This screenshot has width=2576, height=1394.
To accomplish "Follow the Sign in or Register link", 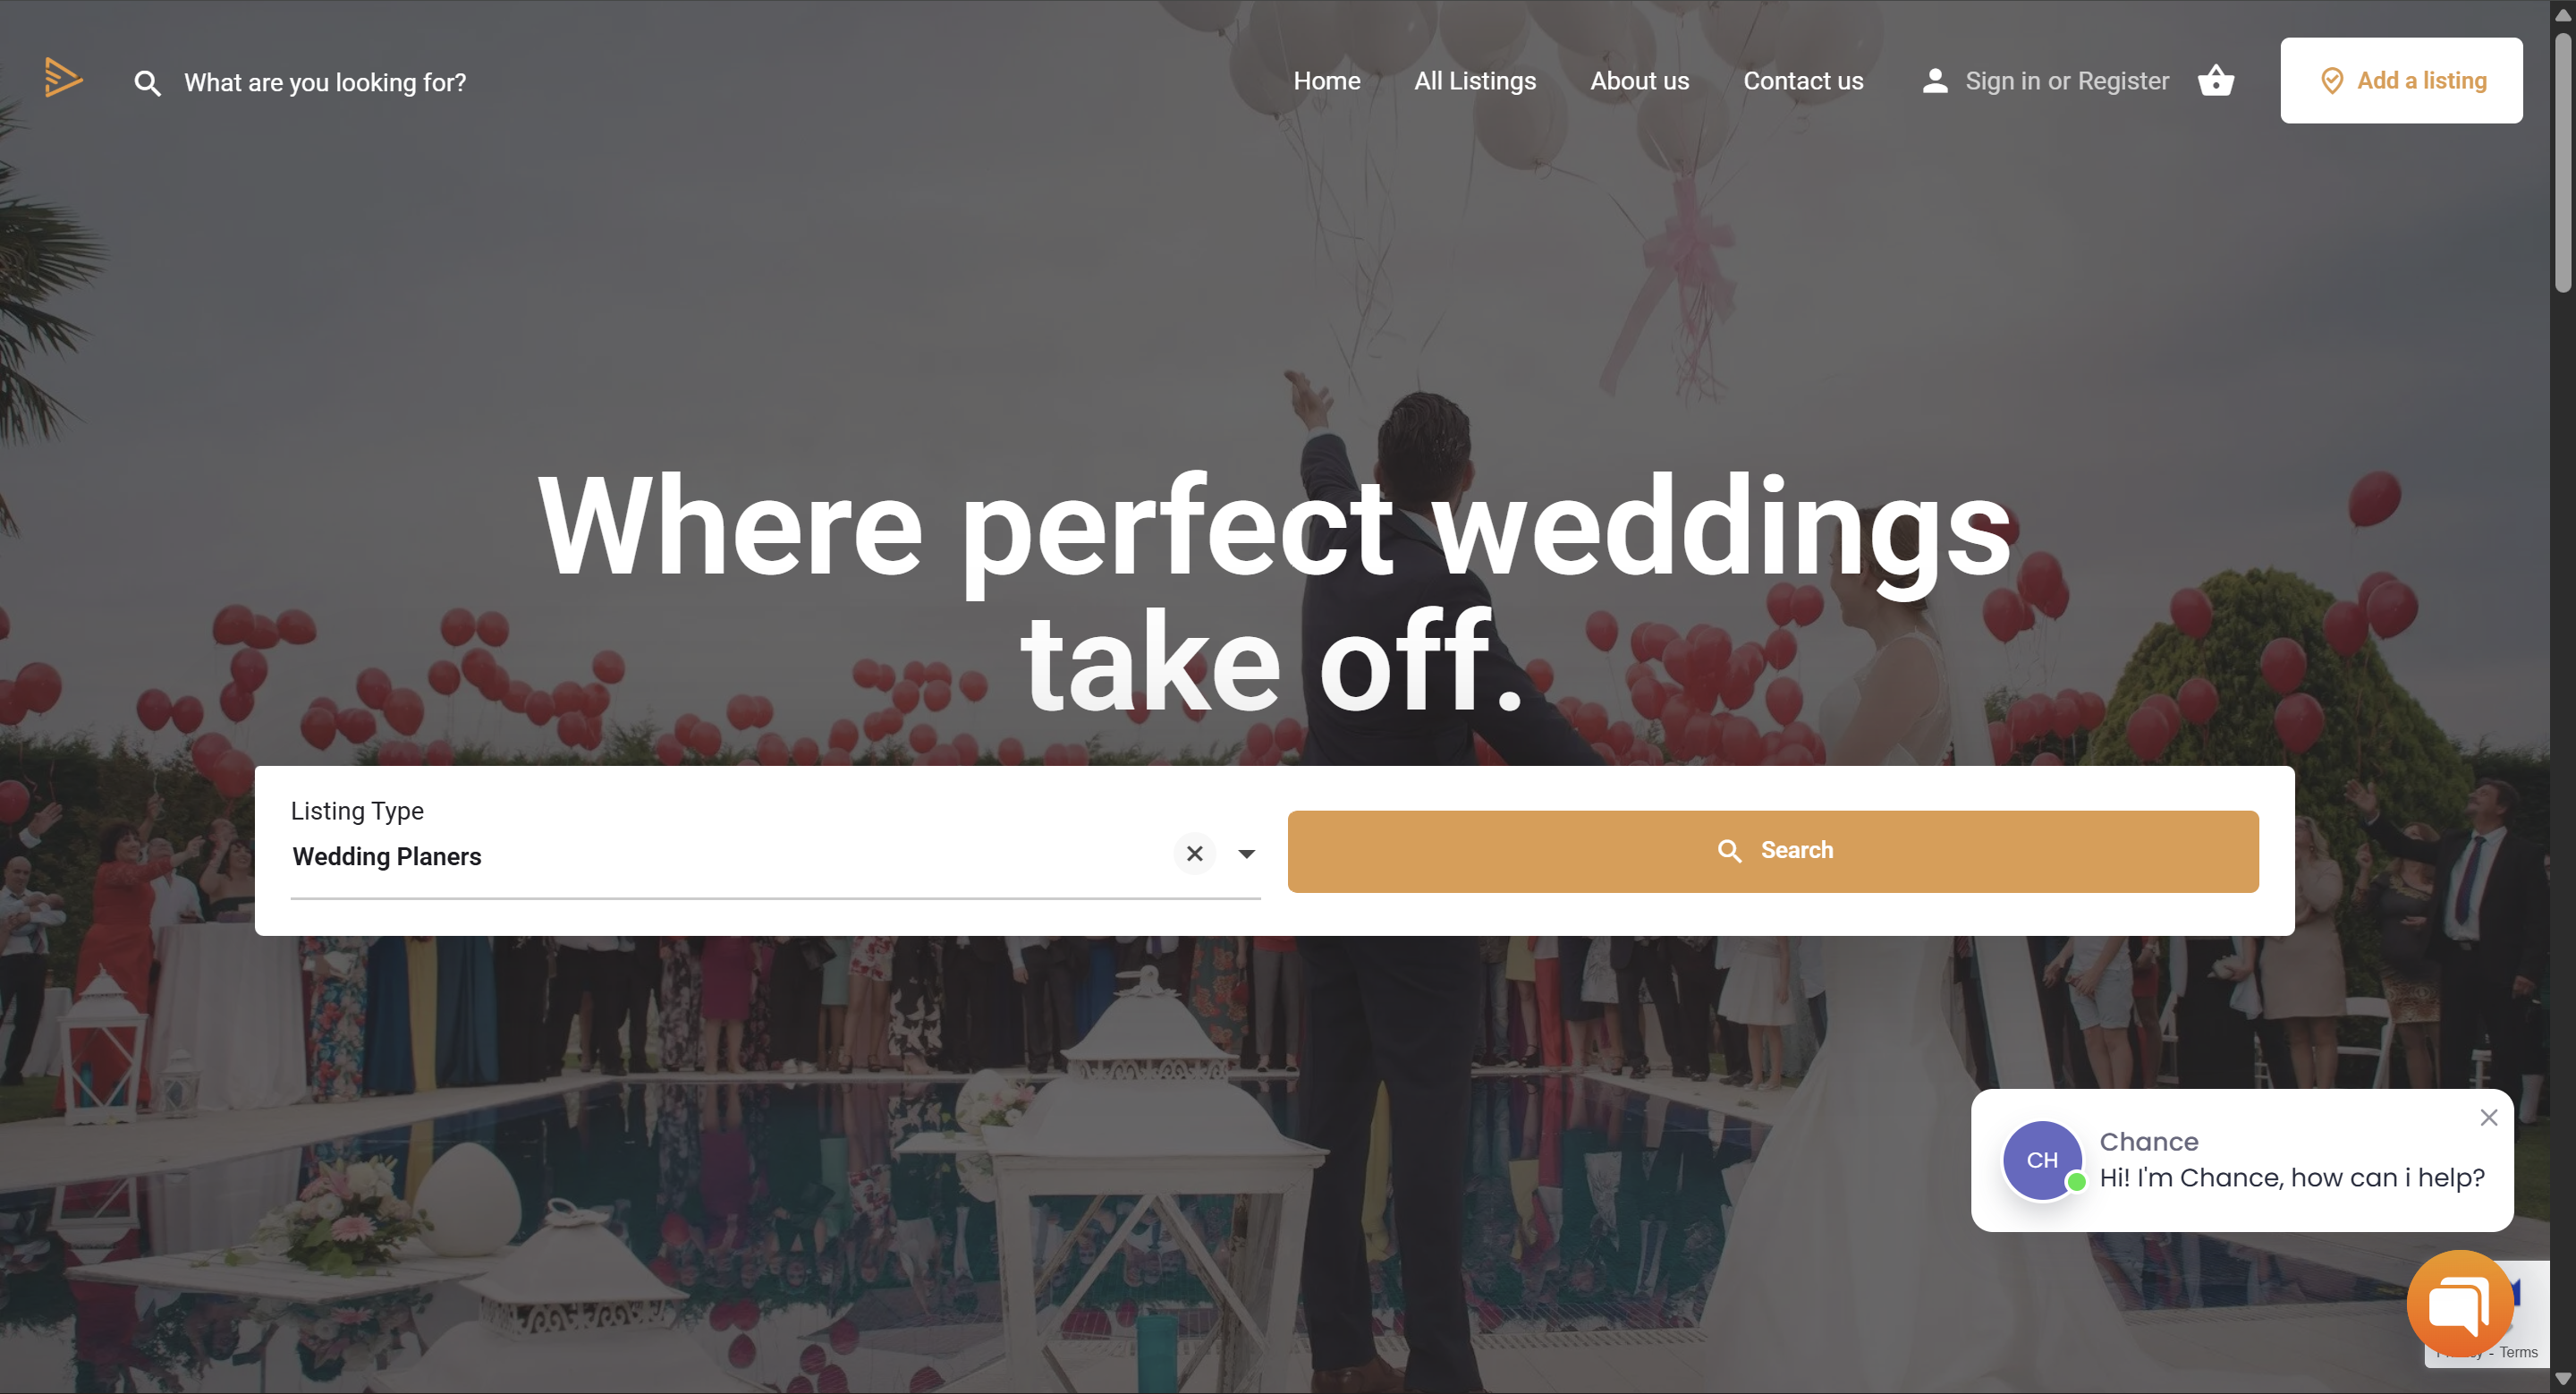I will point(2067,81).
